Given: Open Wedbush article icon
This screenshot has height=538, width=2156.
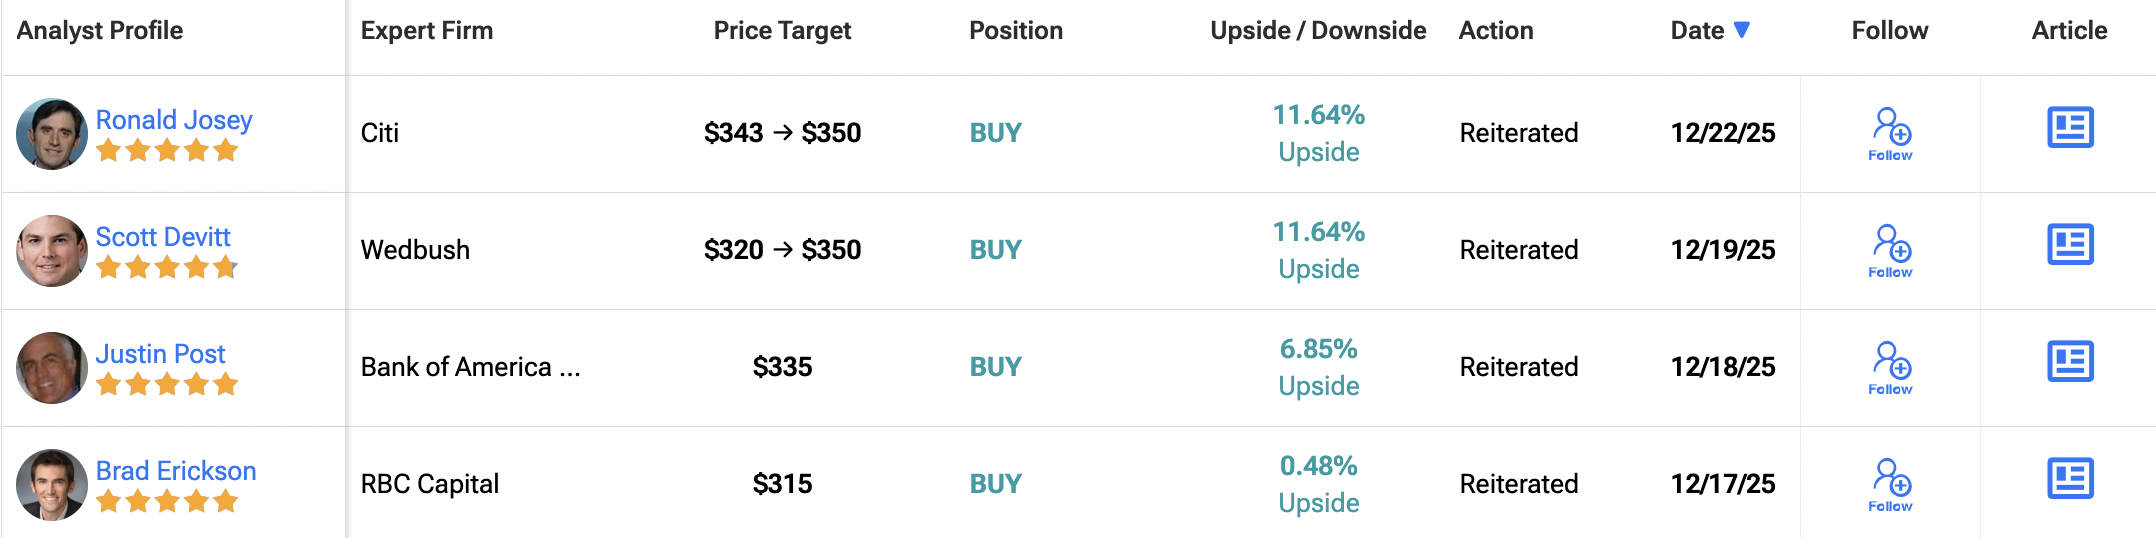Looking at the screenshot, I should 2070,245.
